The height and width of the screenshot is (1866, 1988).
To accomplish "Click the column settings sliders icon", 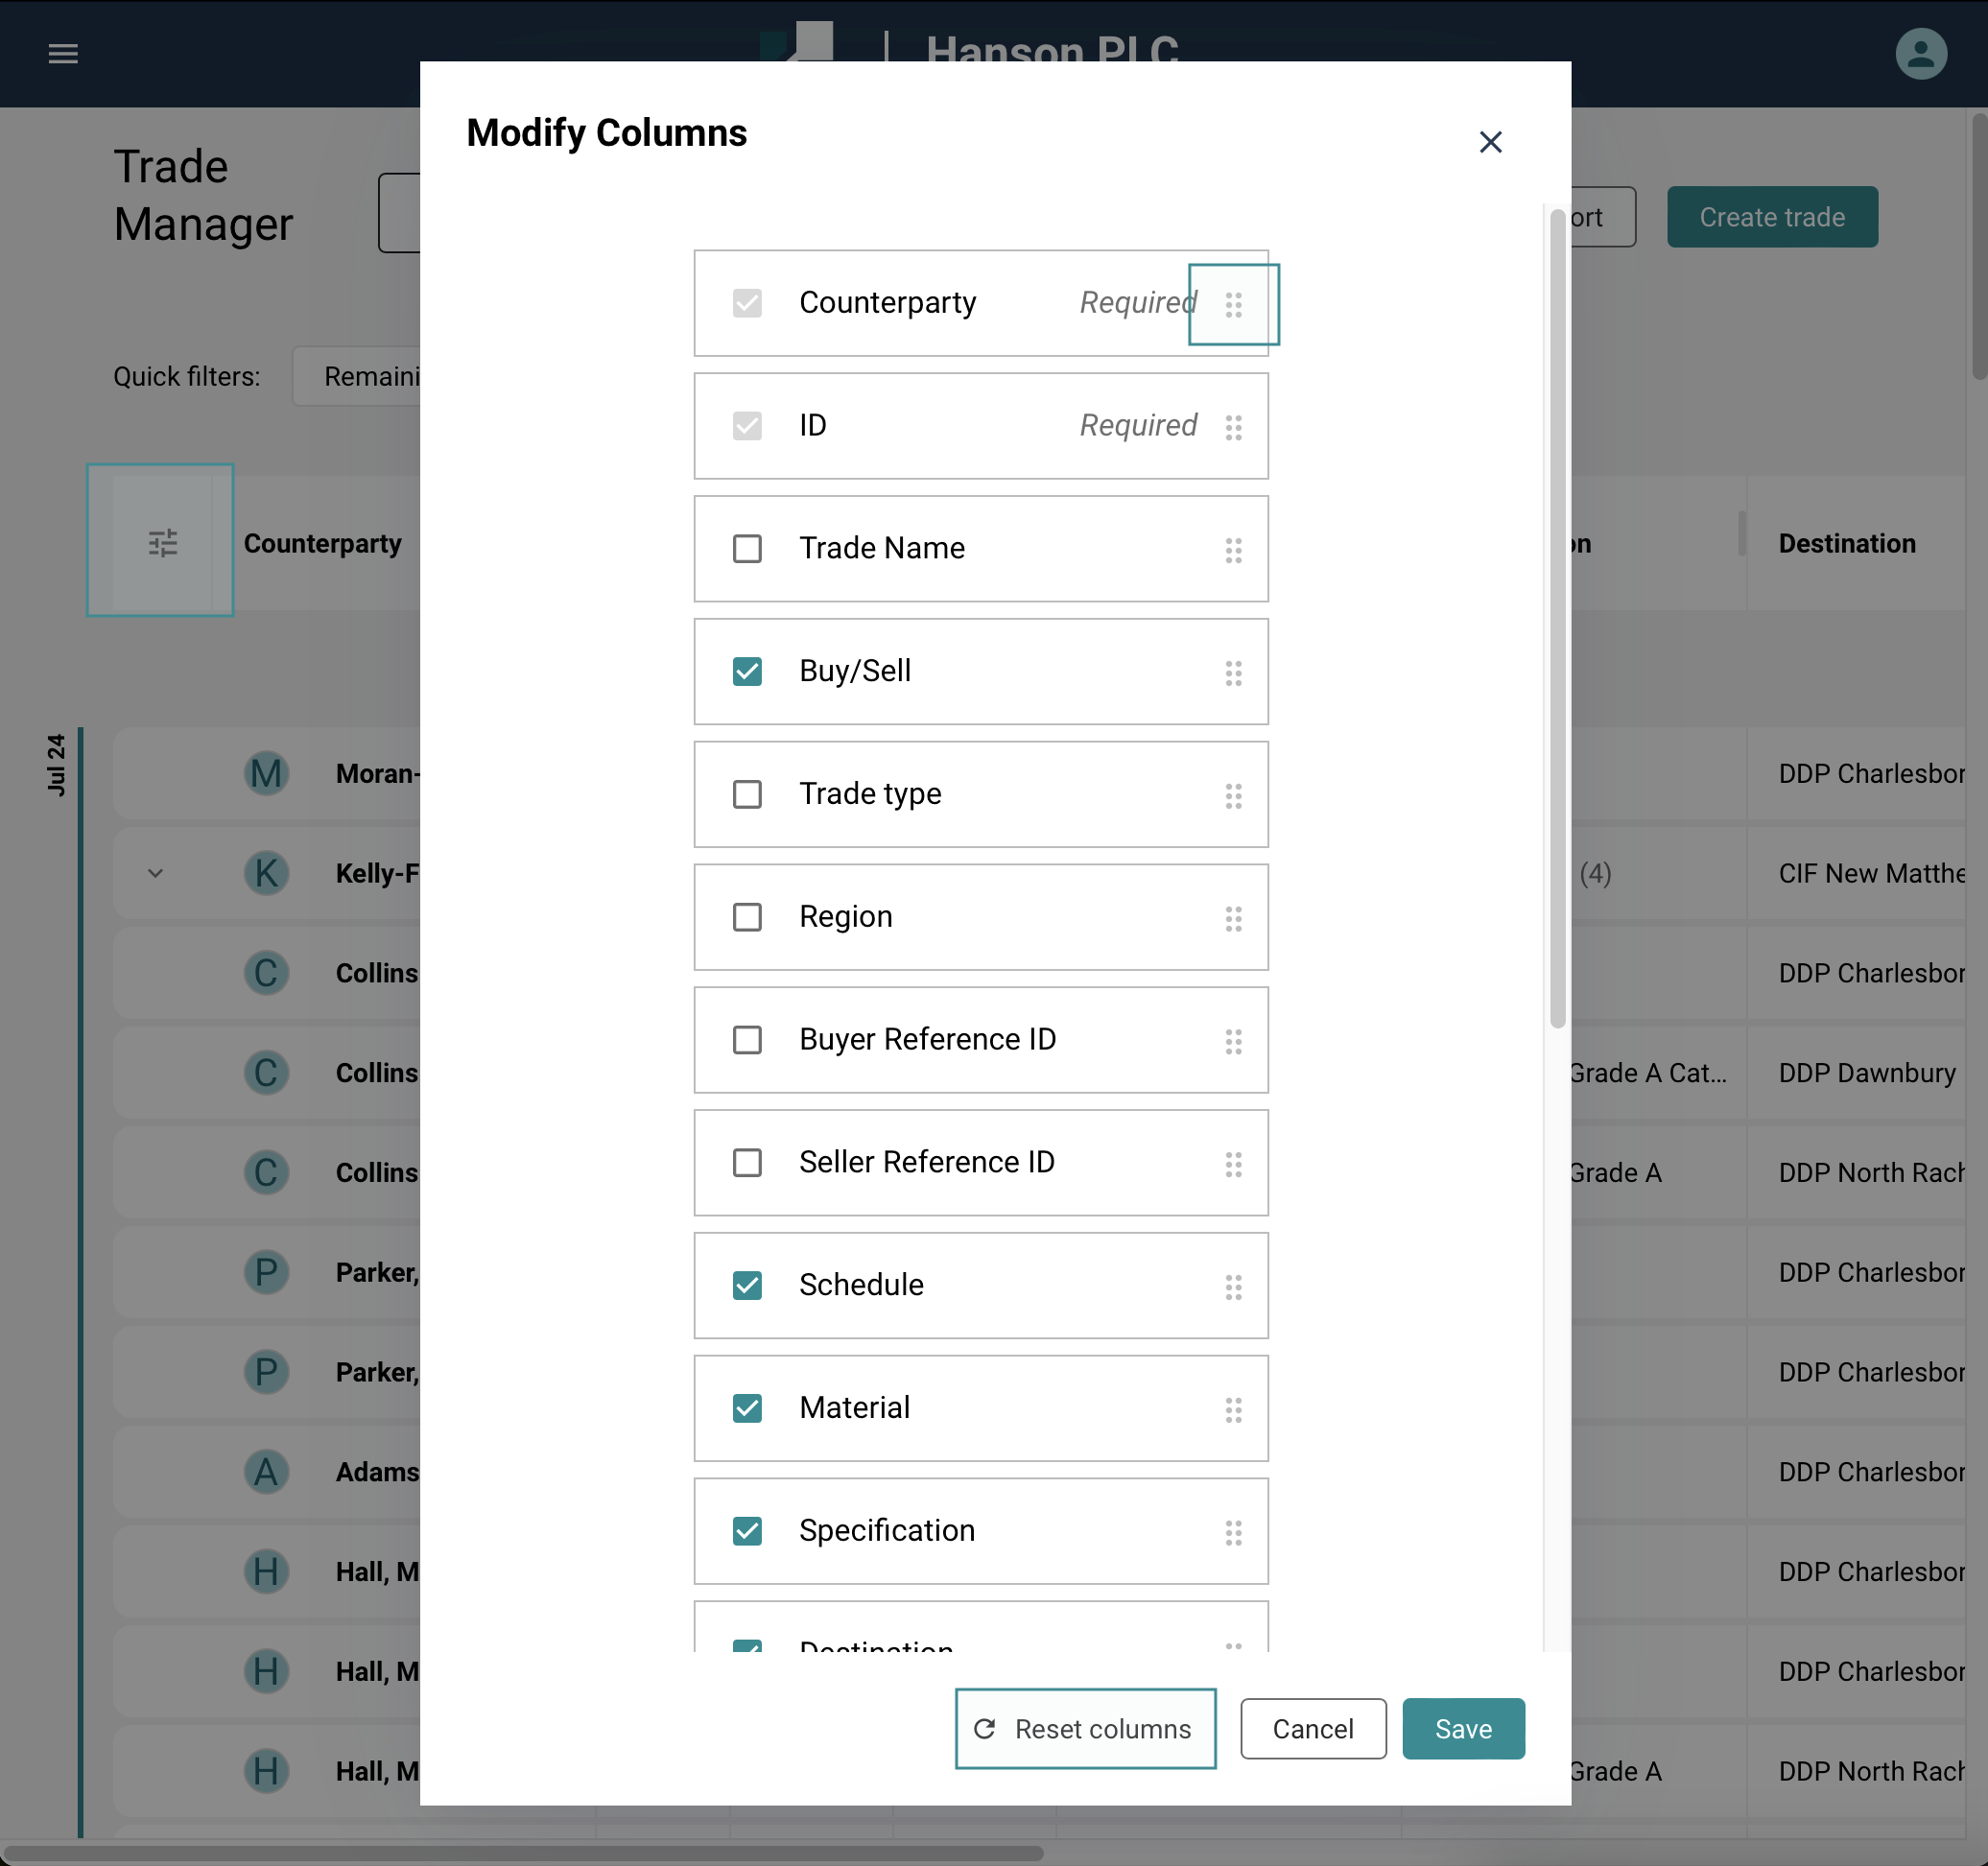I will point(162,542).
